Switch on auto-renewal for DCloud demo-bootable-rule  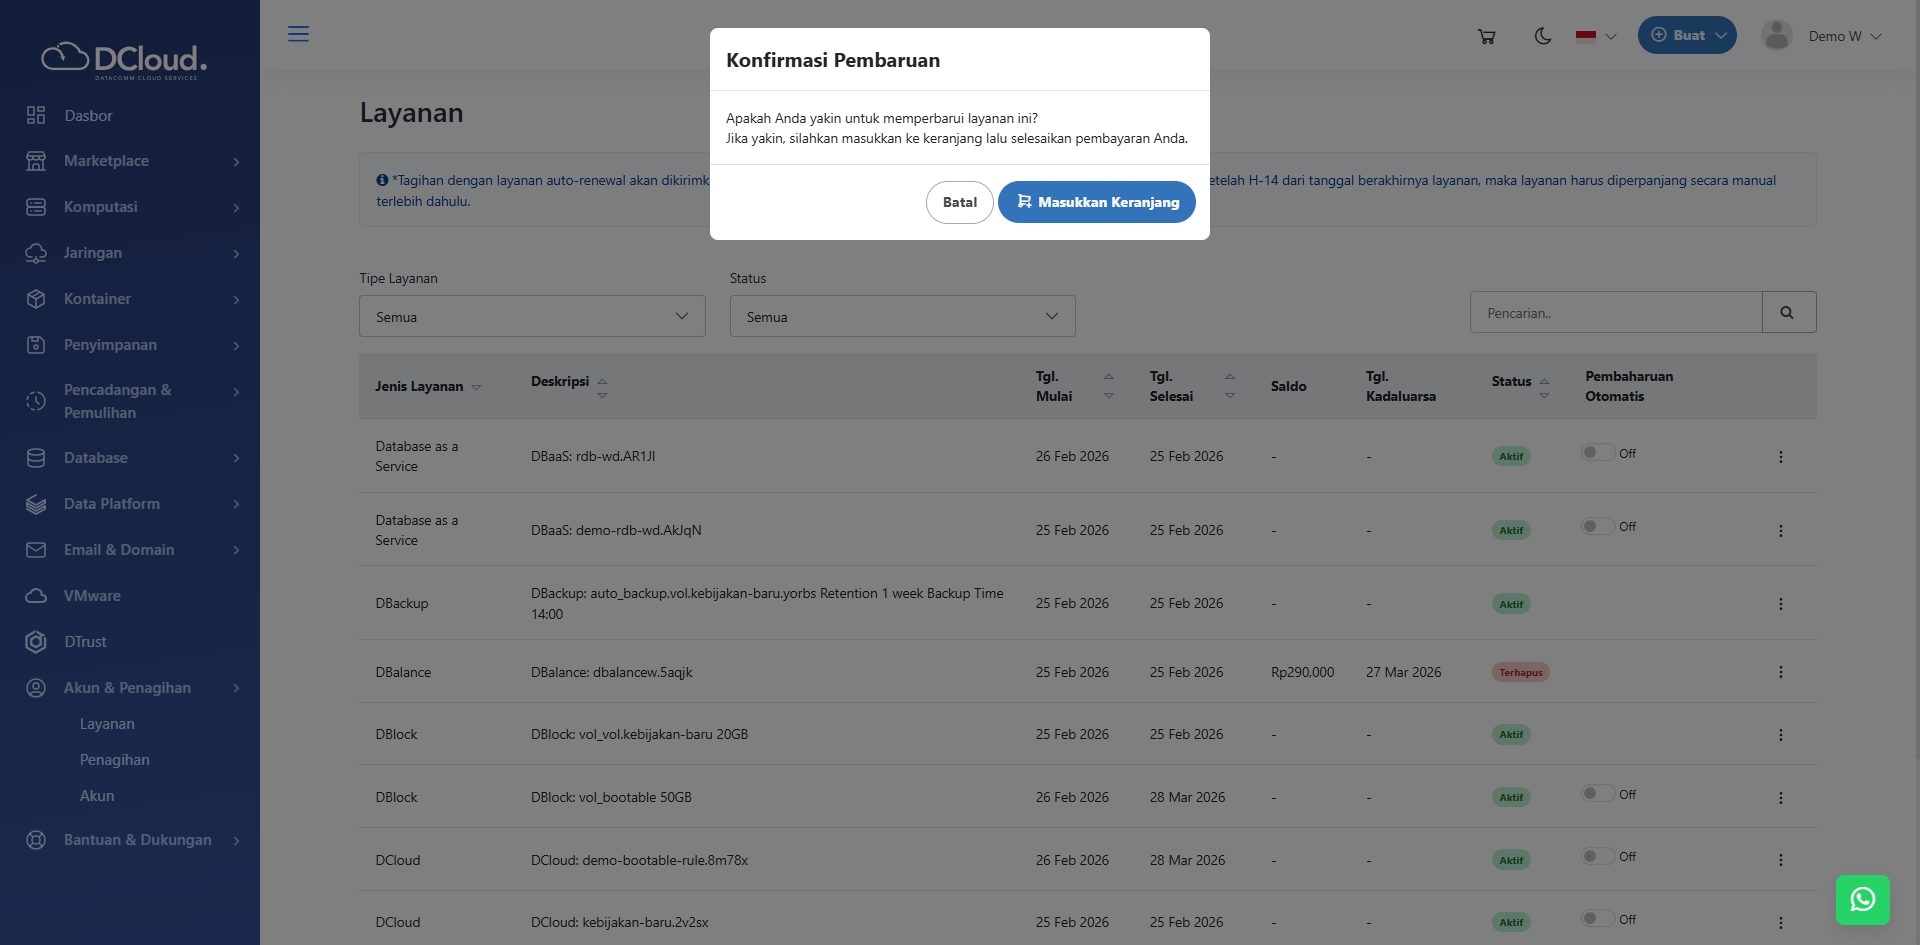tap(1597, 857)
